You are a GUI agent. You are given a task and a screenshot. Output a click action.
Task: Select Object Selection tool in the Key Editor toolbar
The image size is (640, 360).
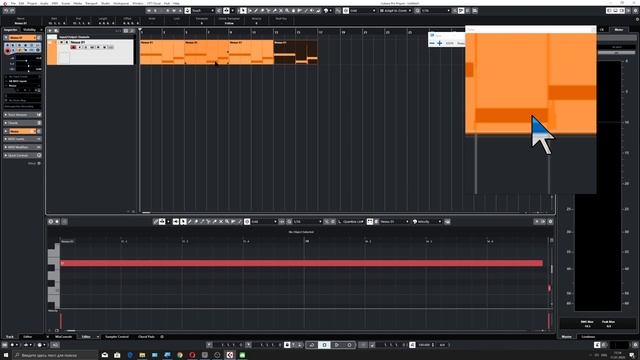pos(184,222)
